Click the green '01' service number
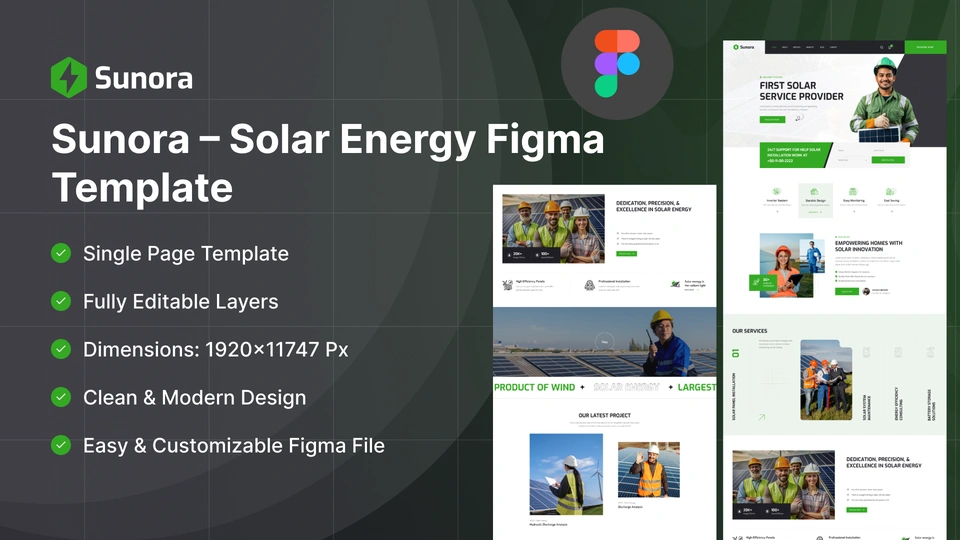960x540 pixels. click(735, 353)
